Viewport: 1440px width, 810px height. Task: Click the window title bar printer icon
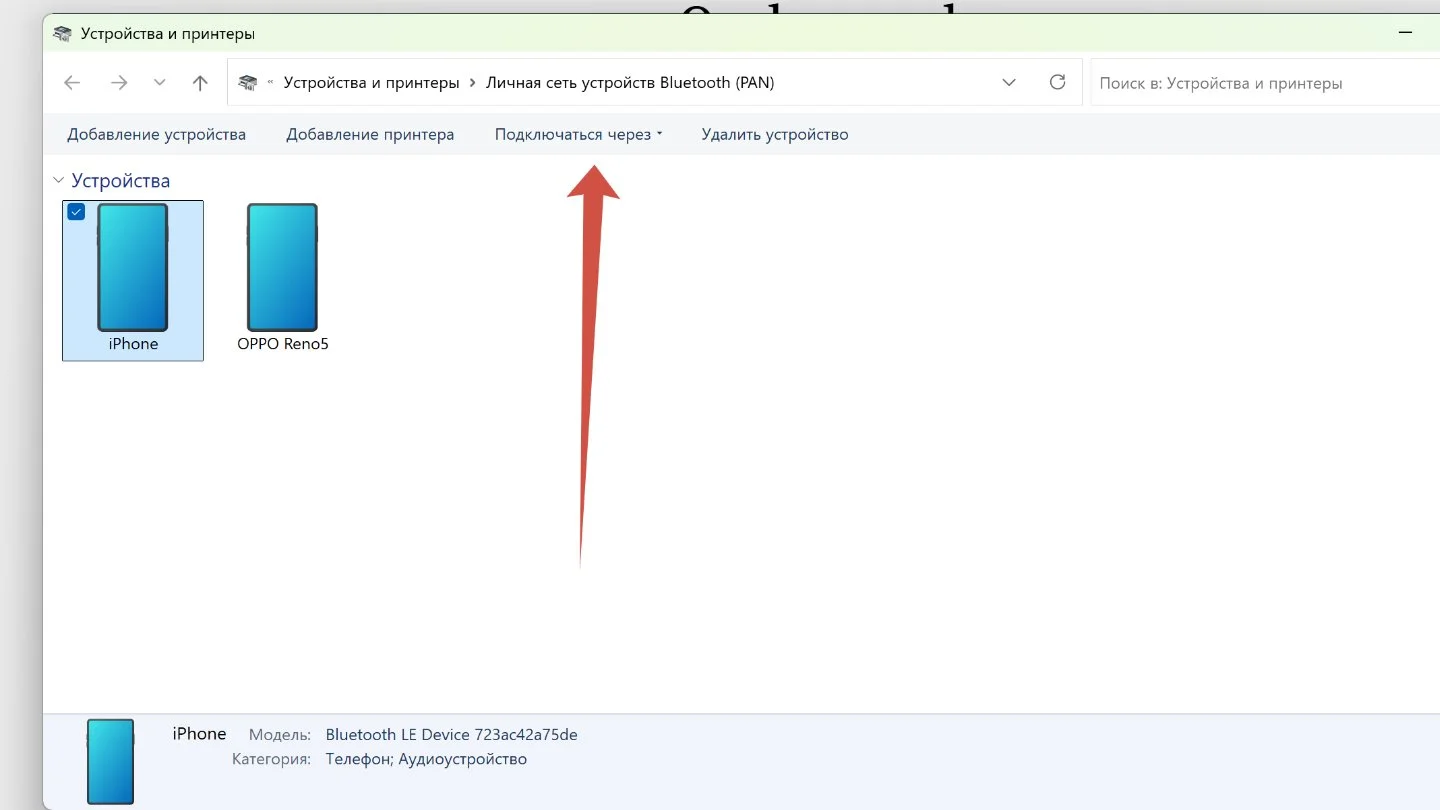(x=63, y=34)
